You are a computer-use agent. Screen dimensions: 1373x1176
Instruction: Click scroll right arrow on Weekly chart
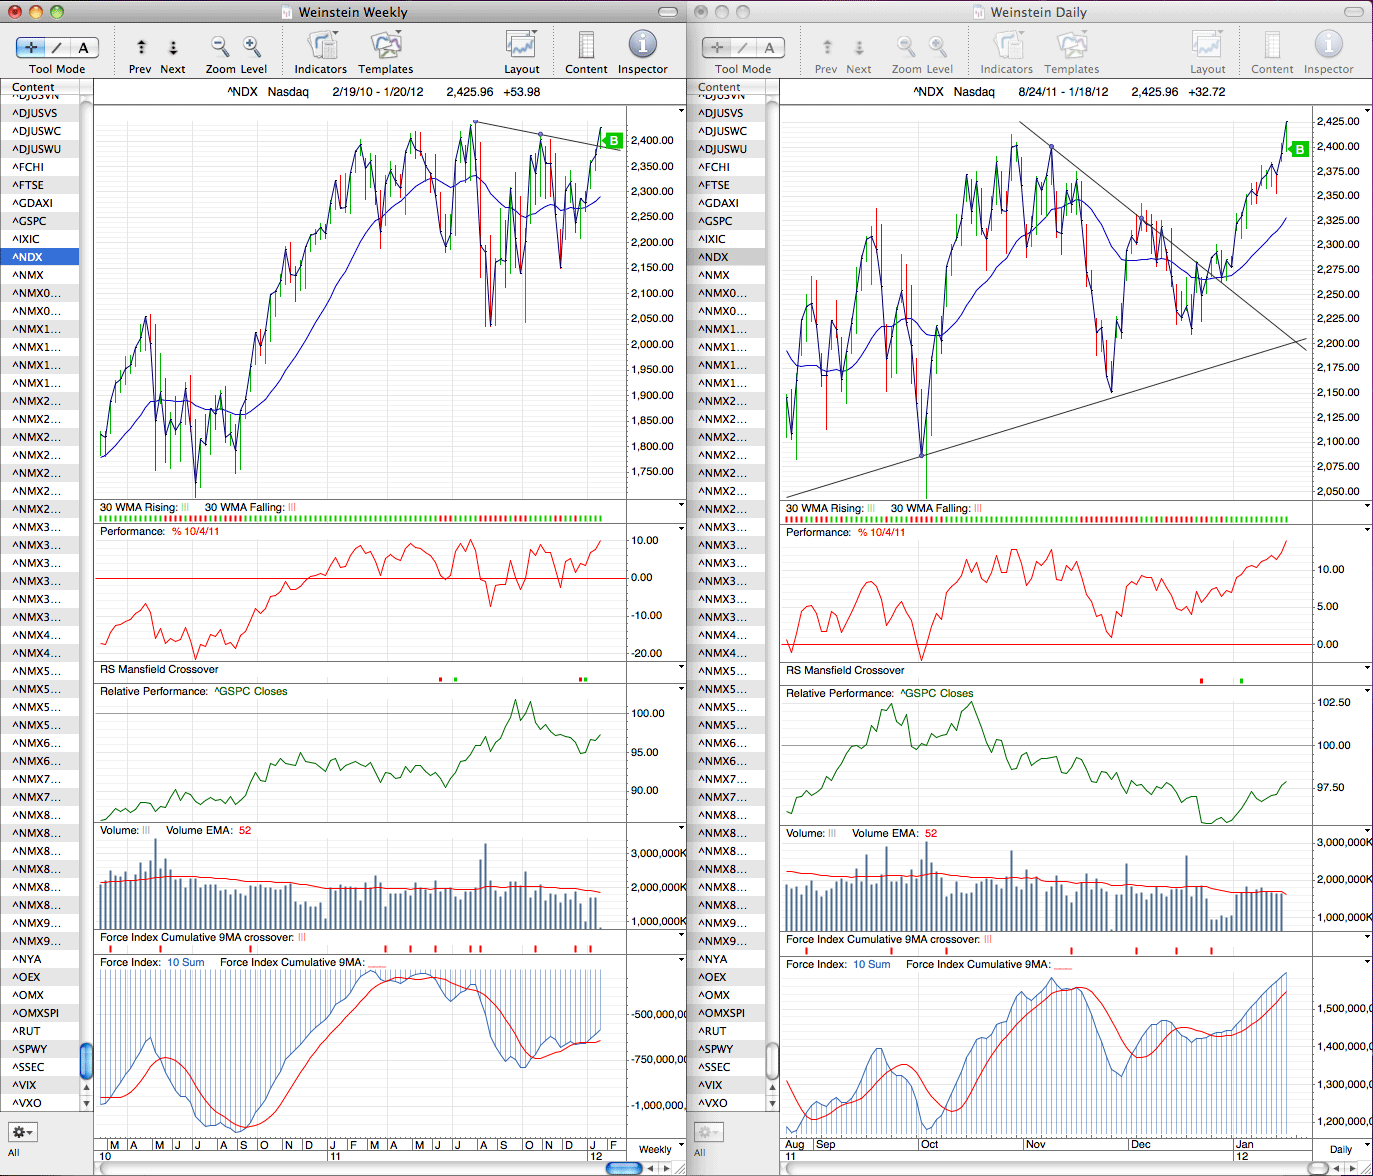coord(667,1168)
